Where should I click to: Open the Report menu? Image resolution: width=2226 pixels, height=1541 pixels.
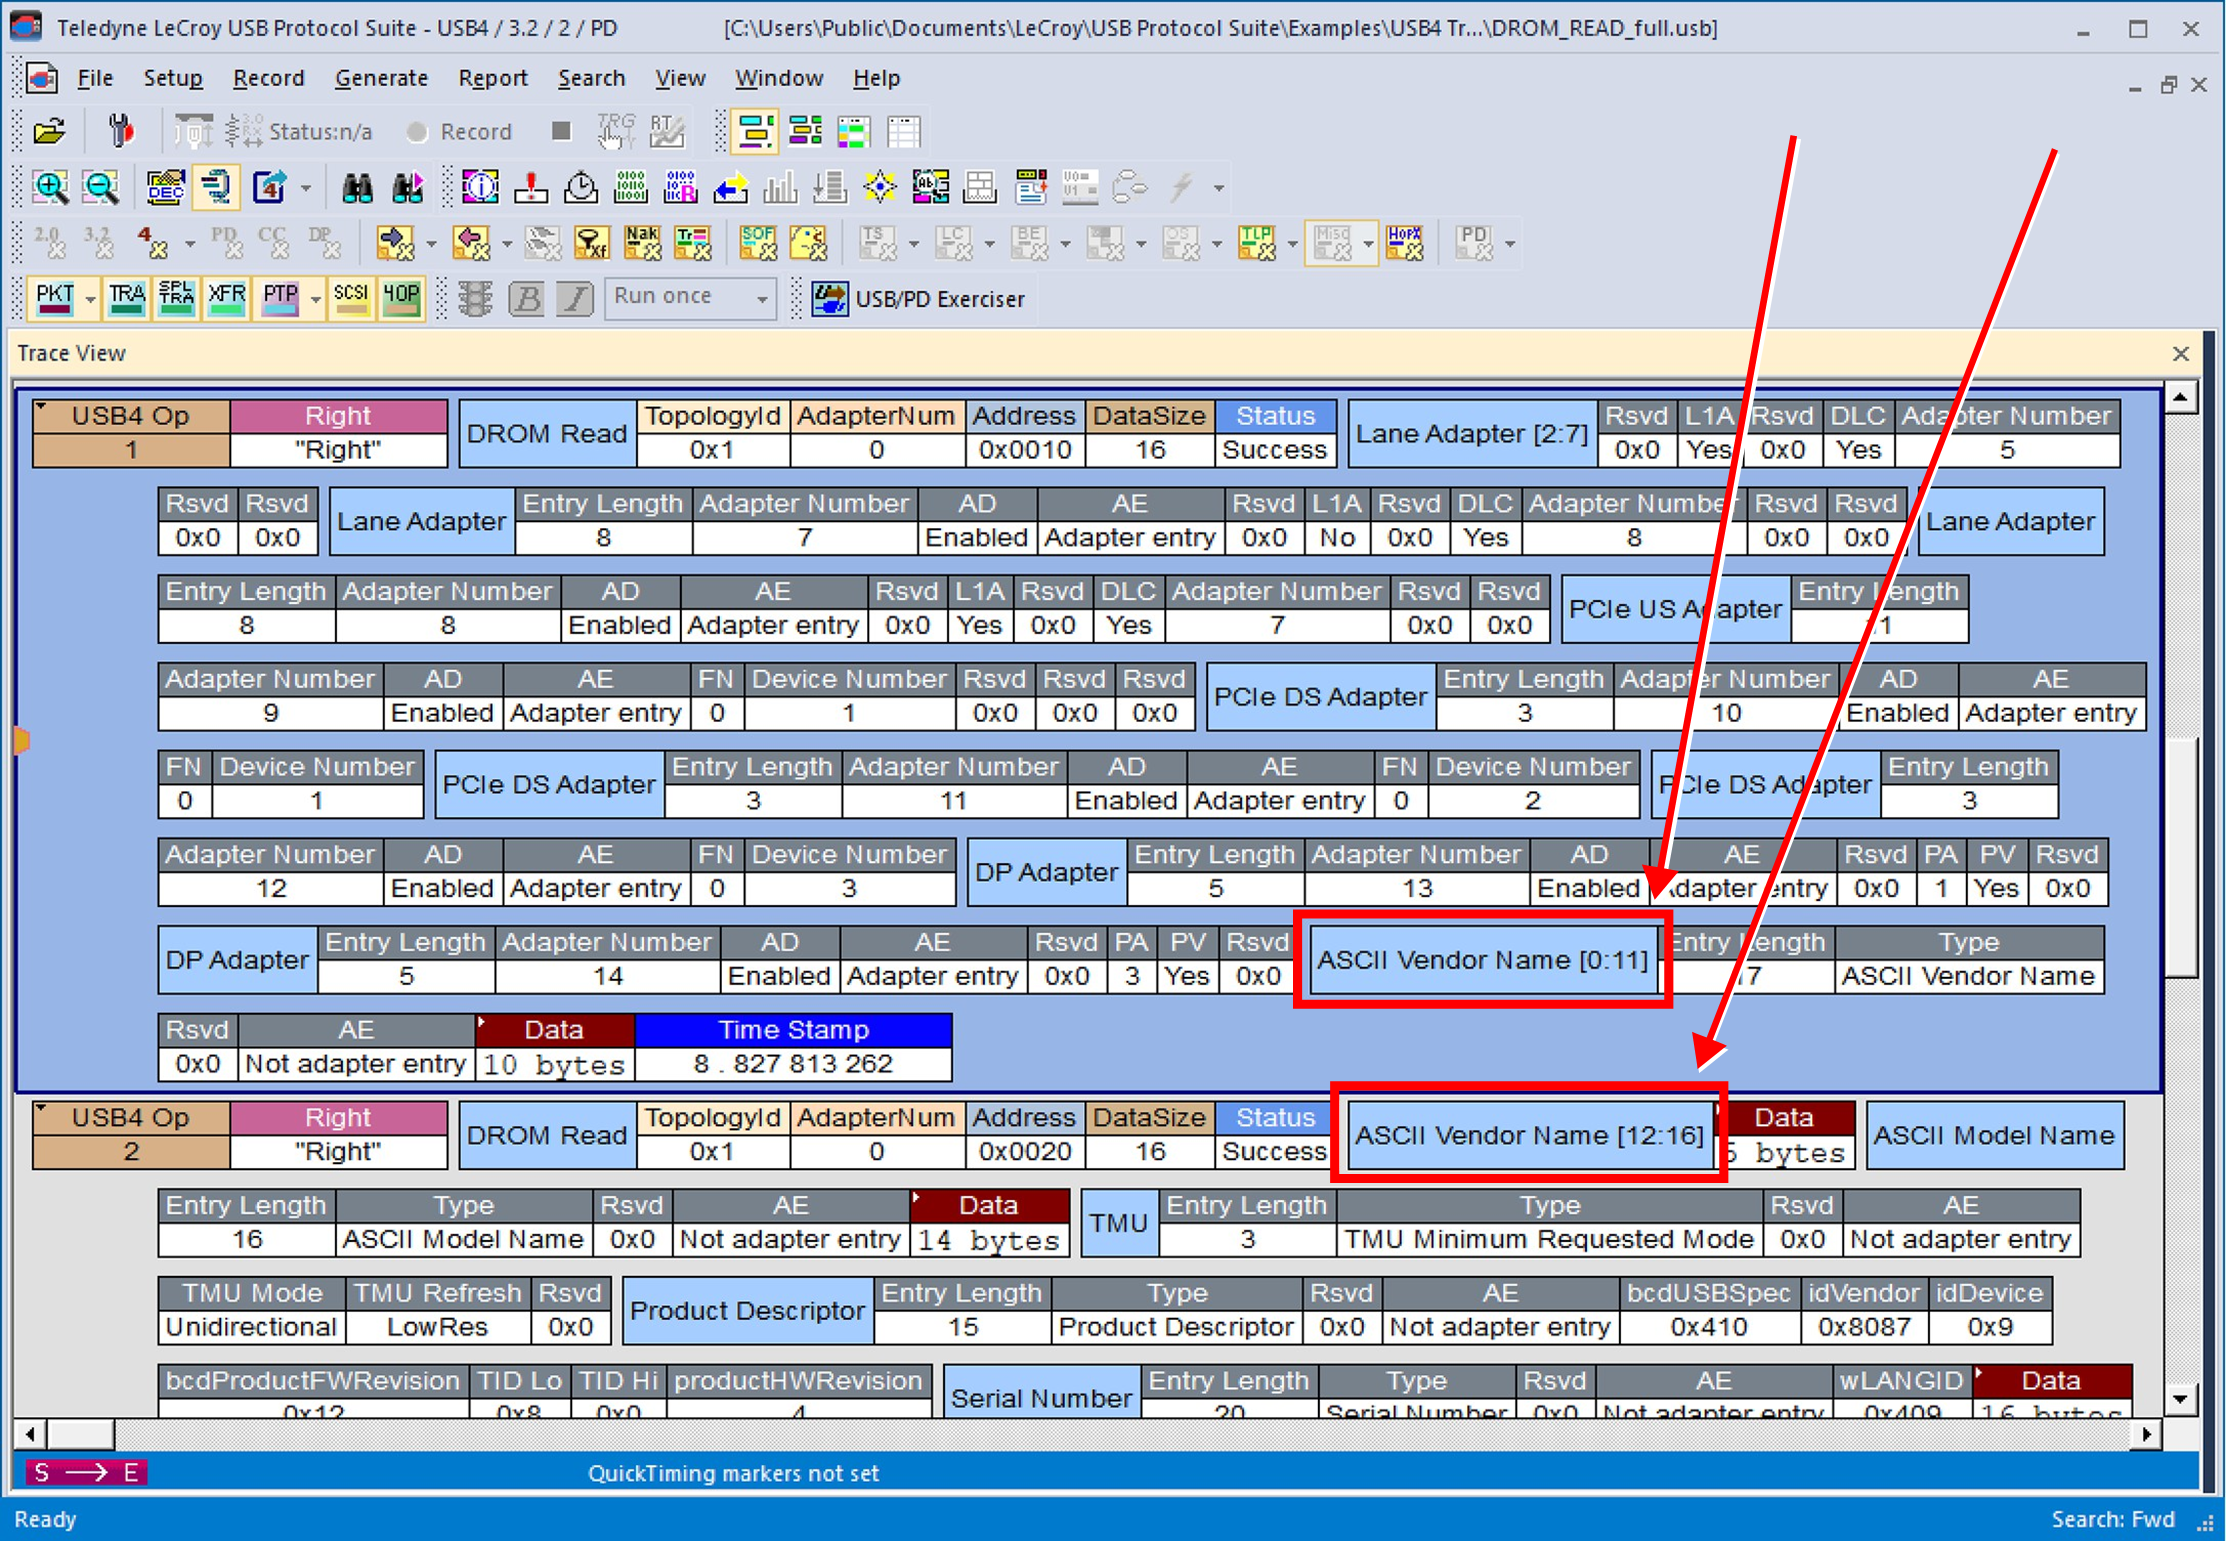click(x=492, y=78)
